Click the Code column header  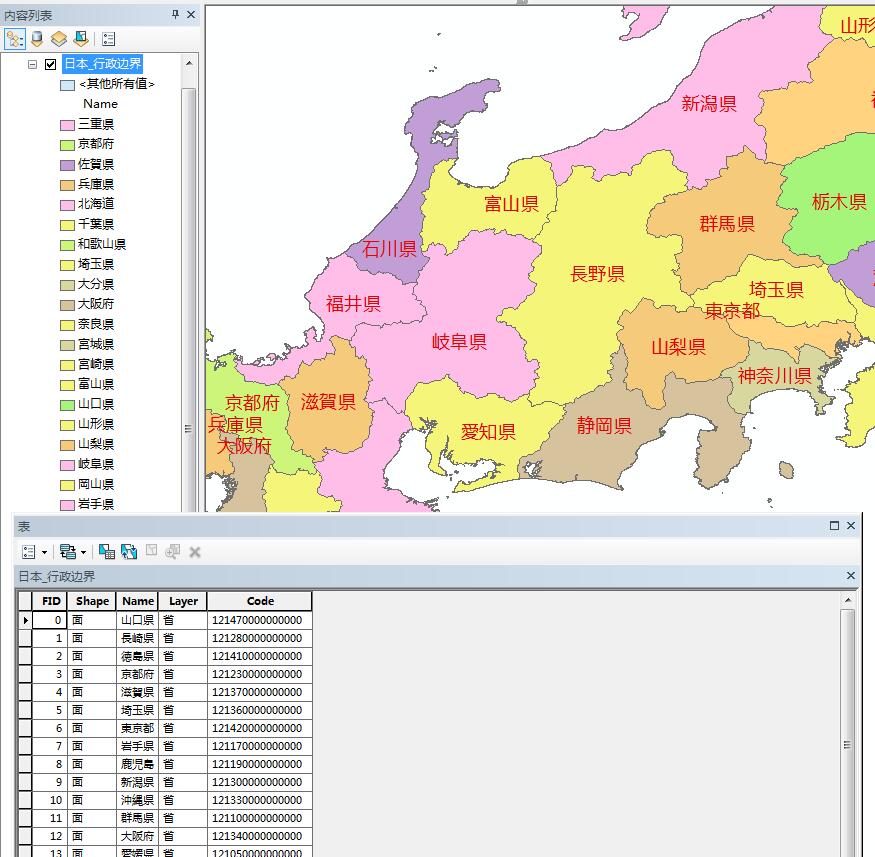(258, 601)
